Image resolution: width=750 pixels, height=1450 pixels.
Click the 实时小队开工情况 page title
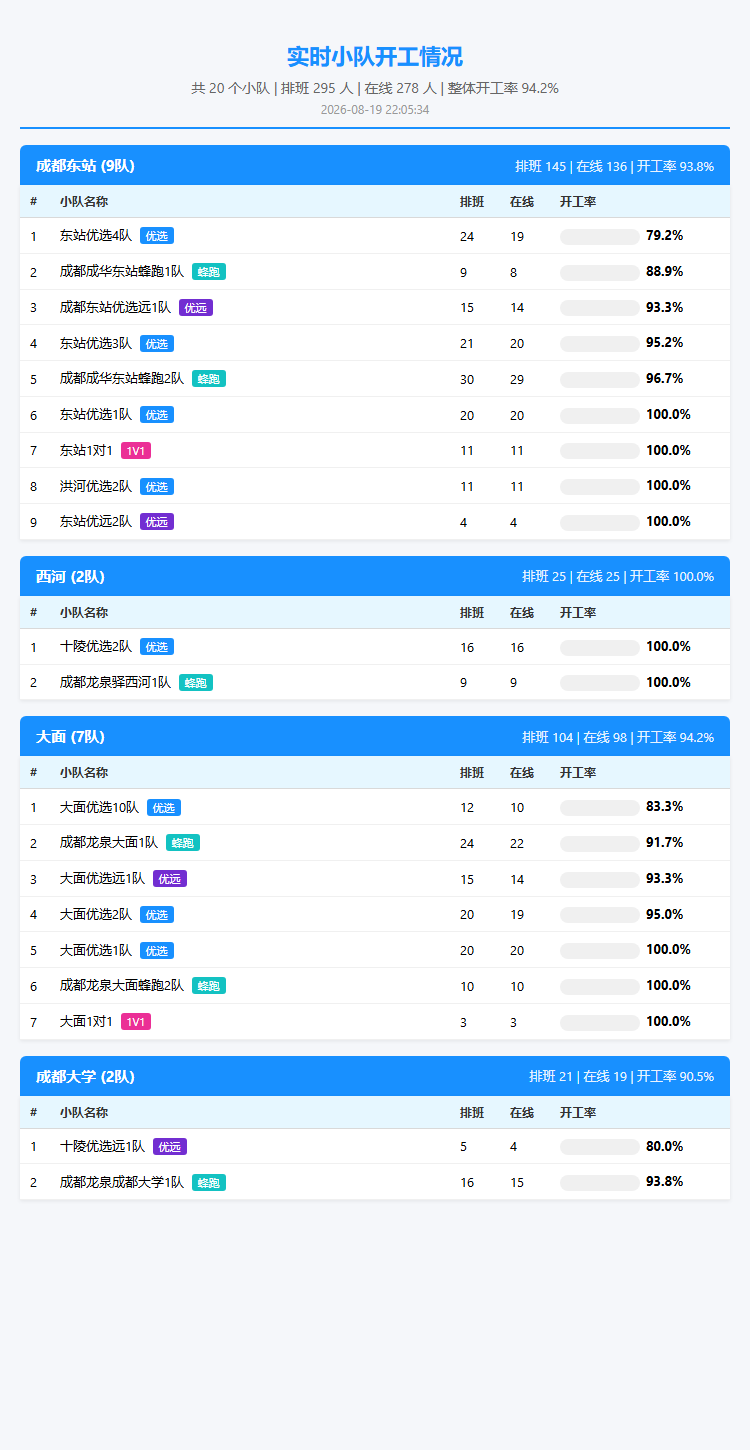pos(375,57)
